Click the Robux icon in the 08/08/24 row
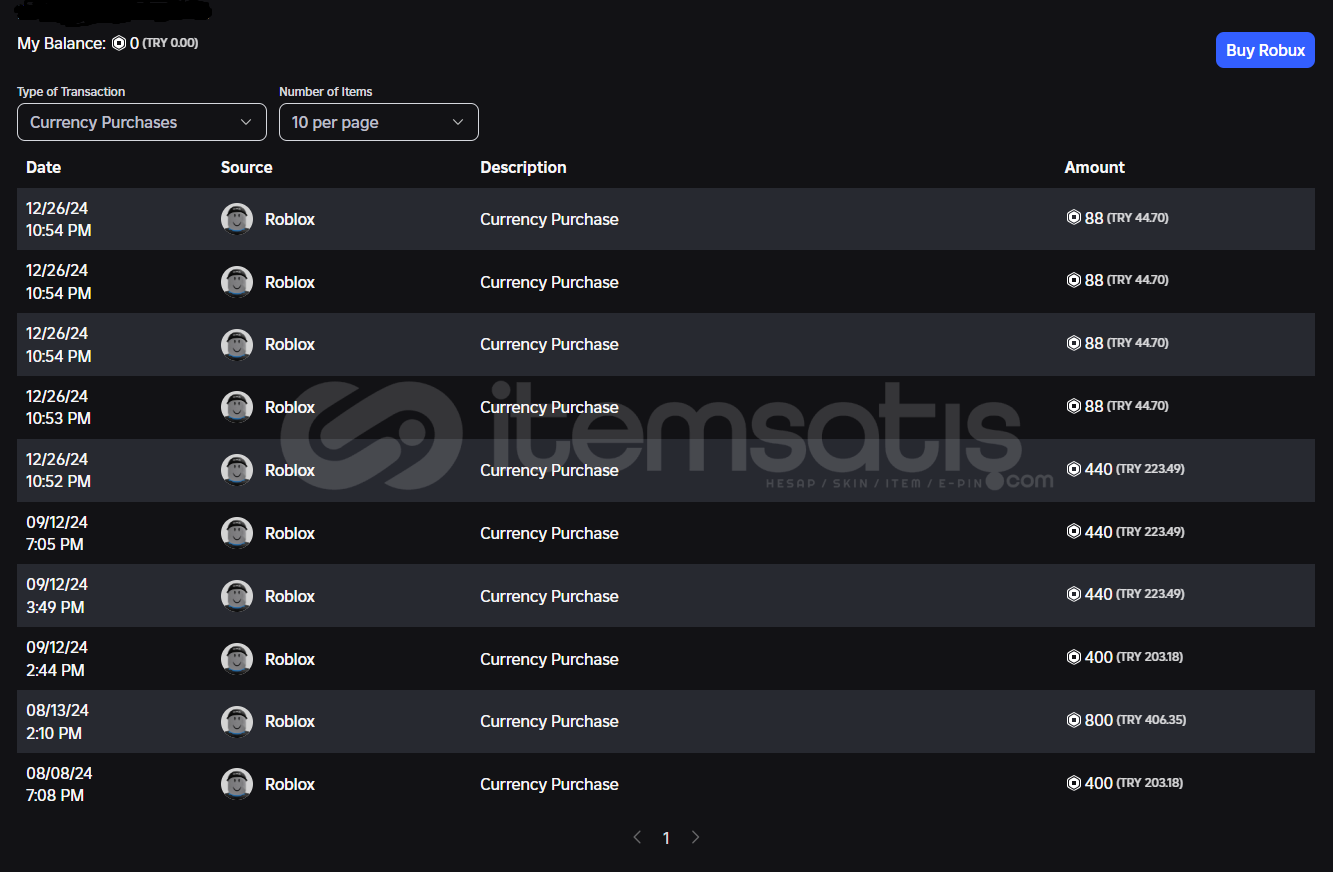This screenshot has width=1333, height=872. [x=1074, y=783]
